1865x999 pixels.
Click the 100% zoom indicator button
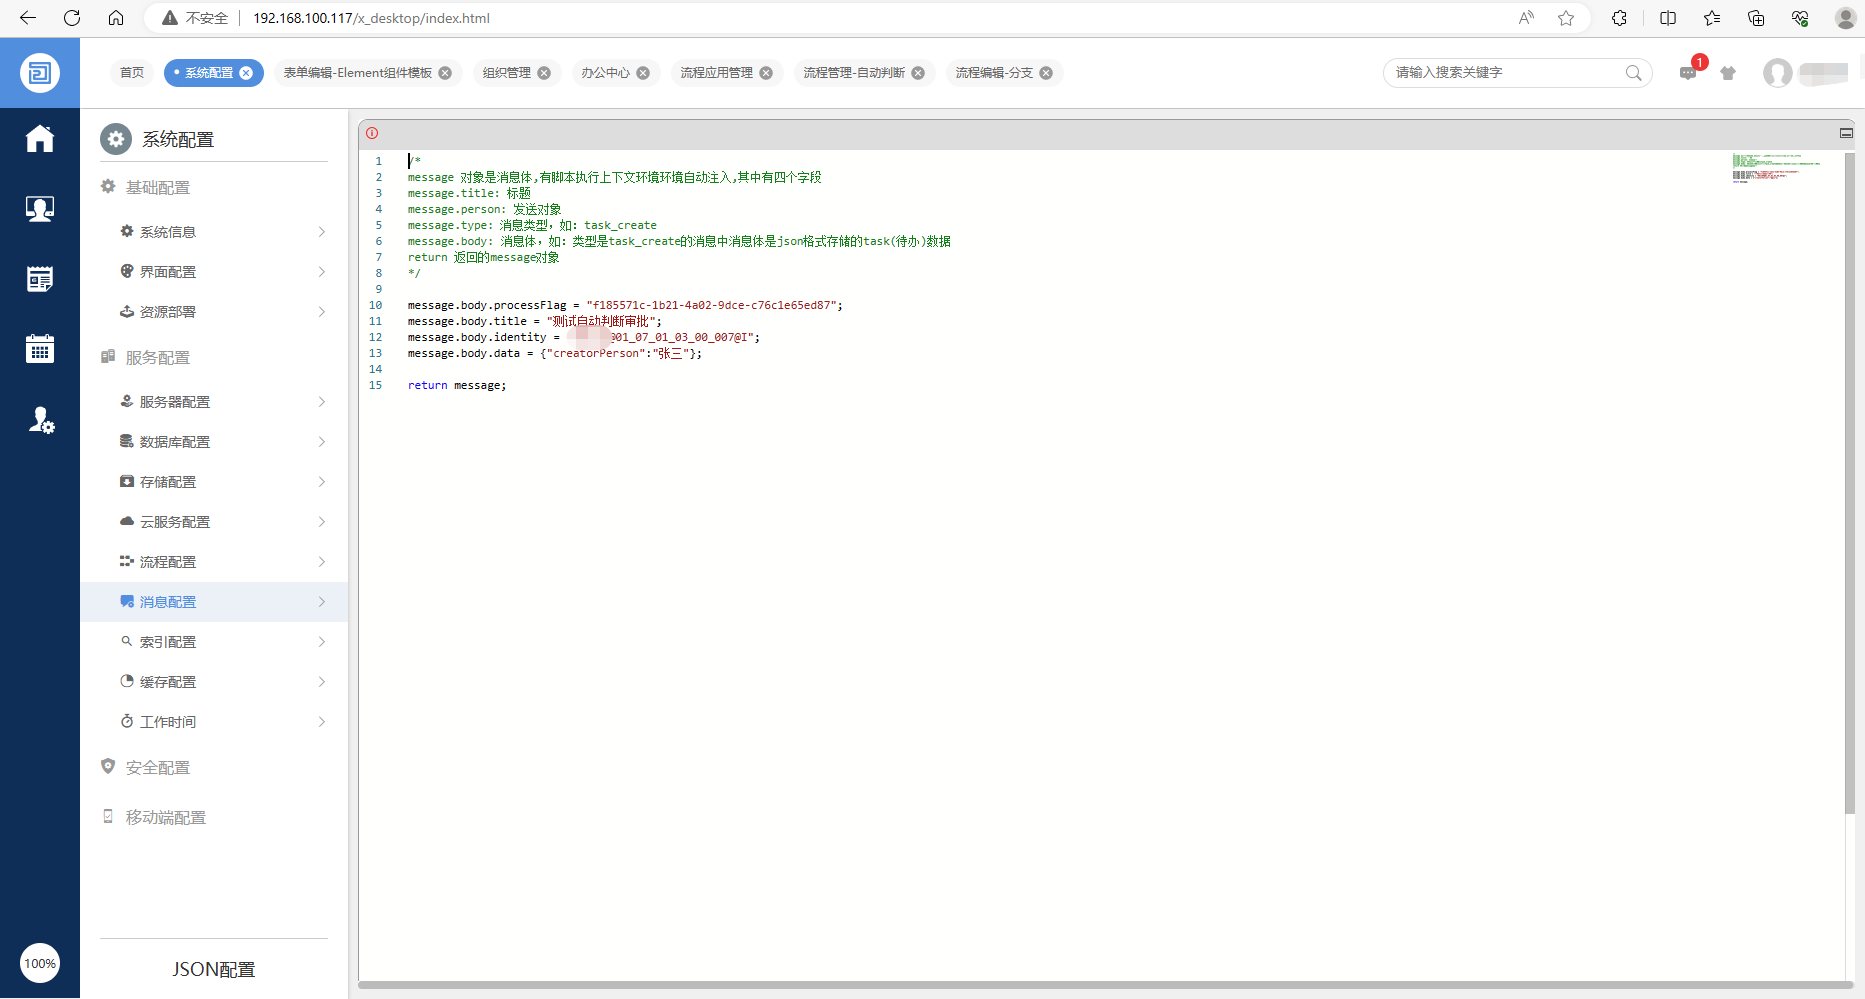[40, 963]
